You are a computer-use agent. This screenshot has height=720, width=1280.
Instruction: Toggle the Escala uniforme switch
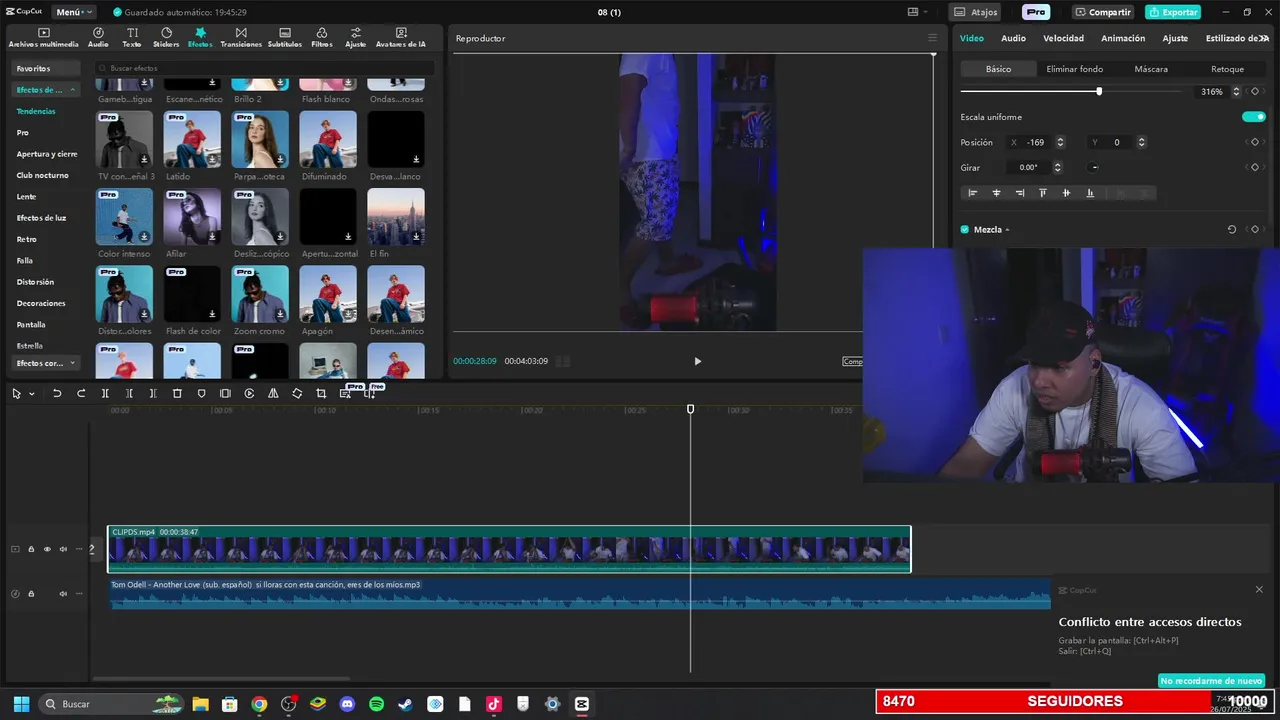point(1253,117)
